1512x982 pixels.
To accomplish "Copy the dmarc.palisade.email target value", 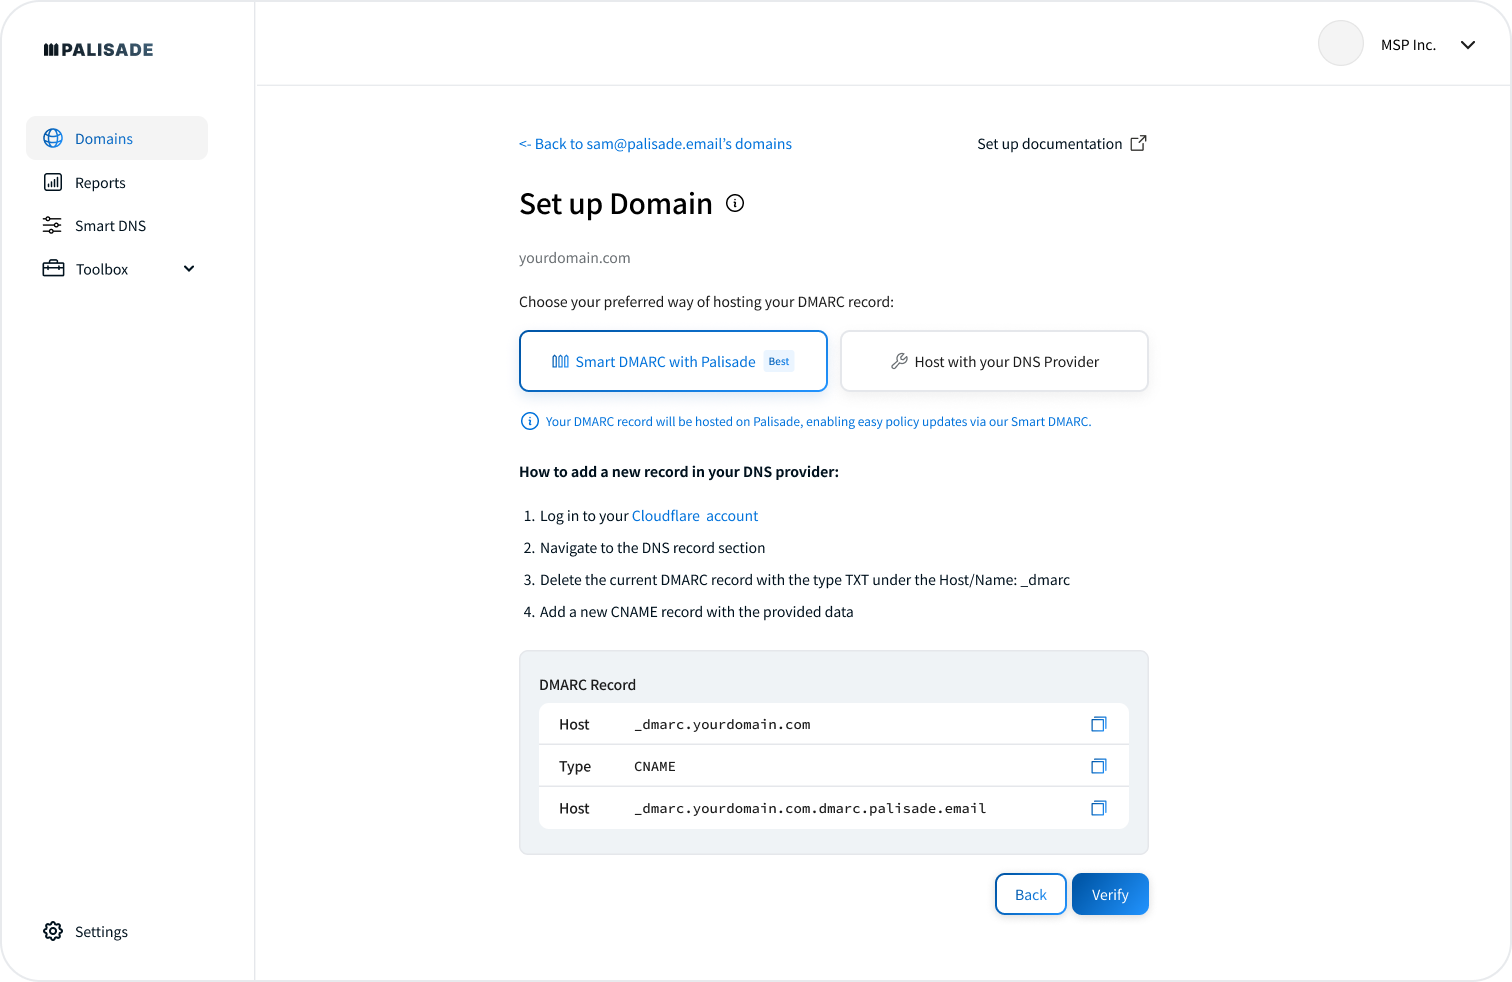I will point(1098,808).
